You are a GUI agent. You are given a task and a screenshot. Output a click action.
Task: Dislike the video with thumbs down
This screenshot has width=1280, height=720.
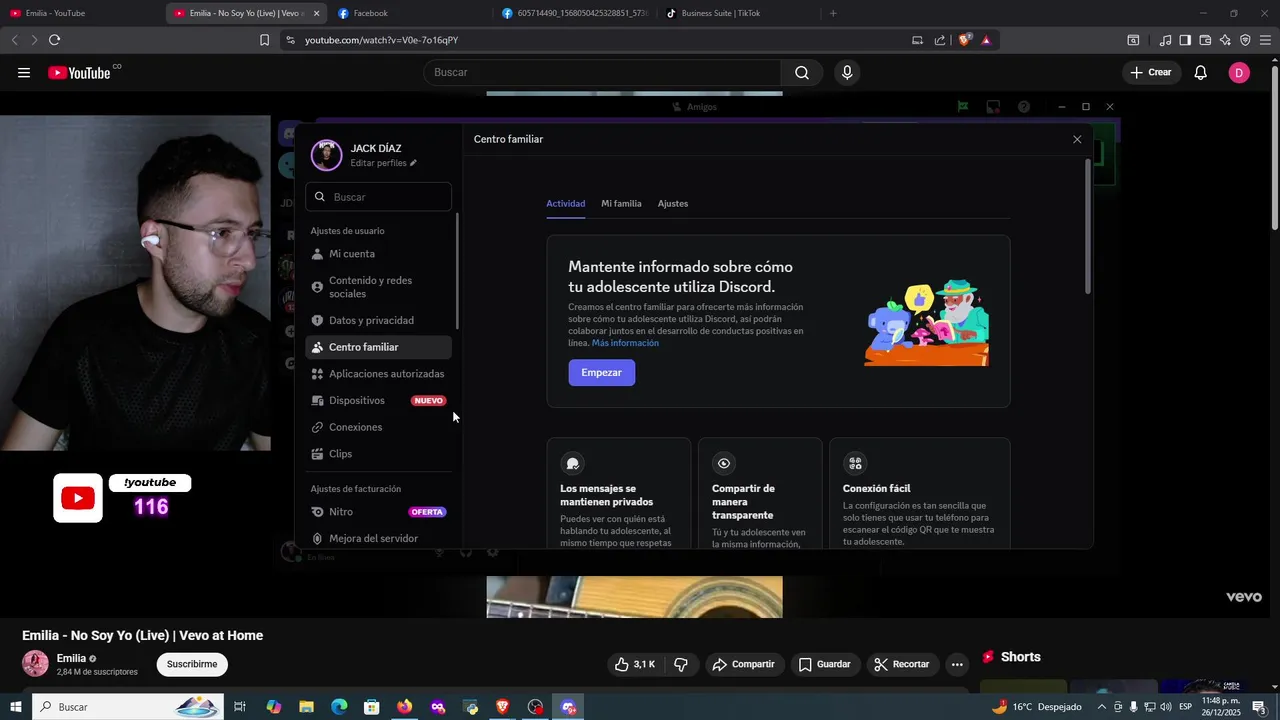tap(681, 664)
